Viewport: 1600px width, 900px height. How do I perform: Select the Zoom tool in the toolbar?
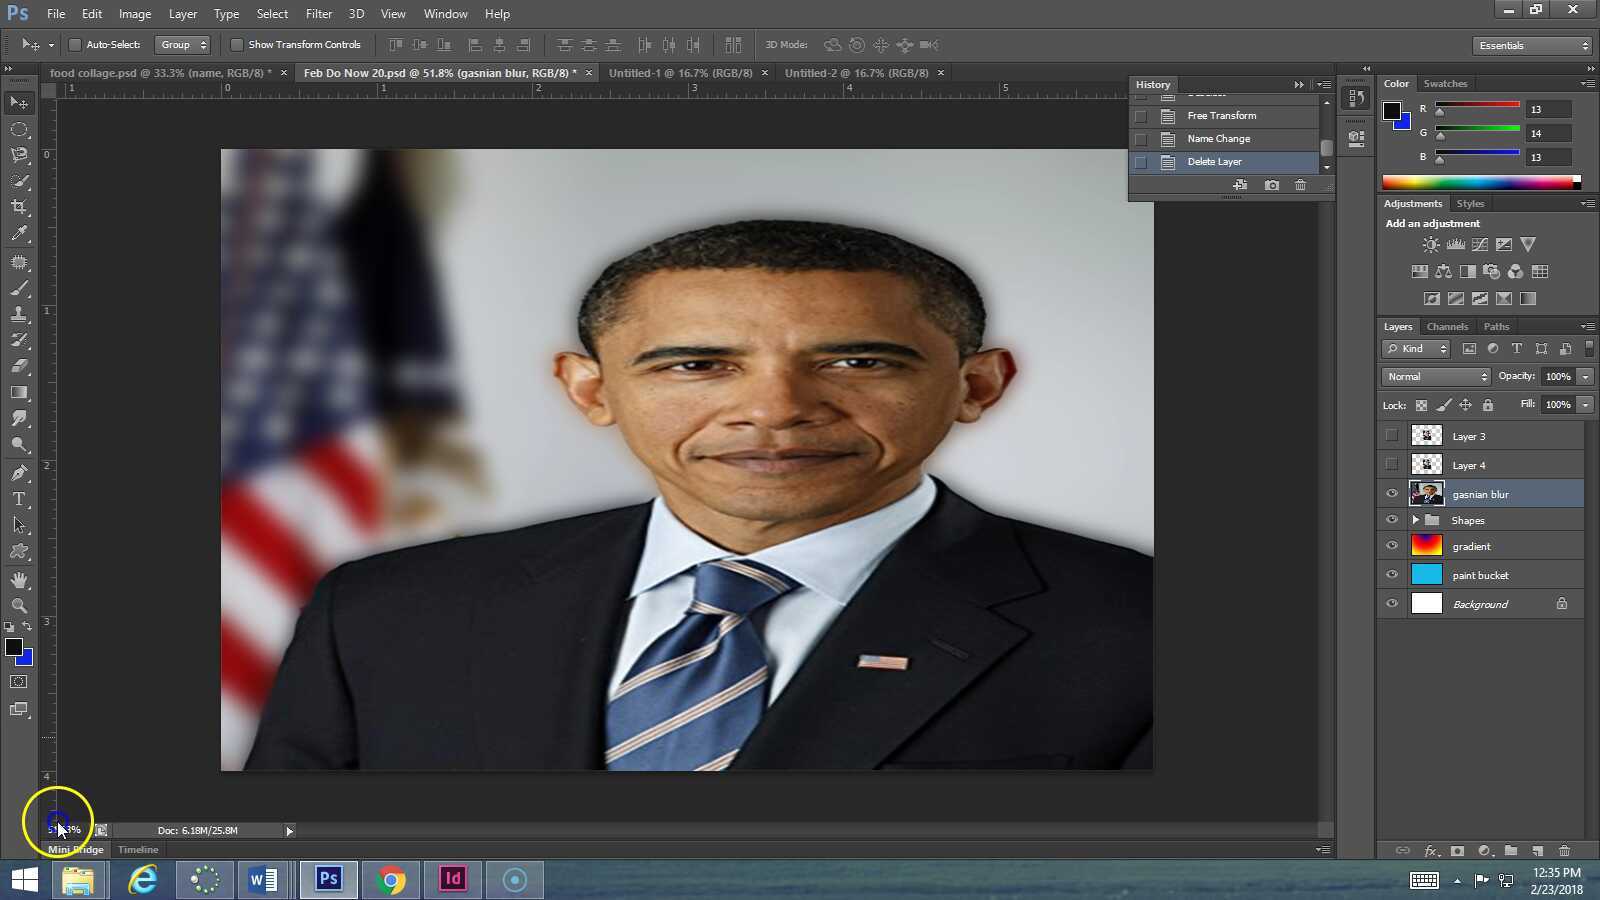20,605
